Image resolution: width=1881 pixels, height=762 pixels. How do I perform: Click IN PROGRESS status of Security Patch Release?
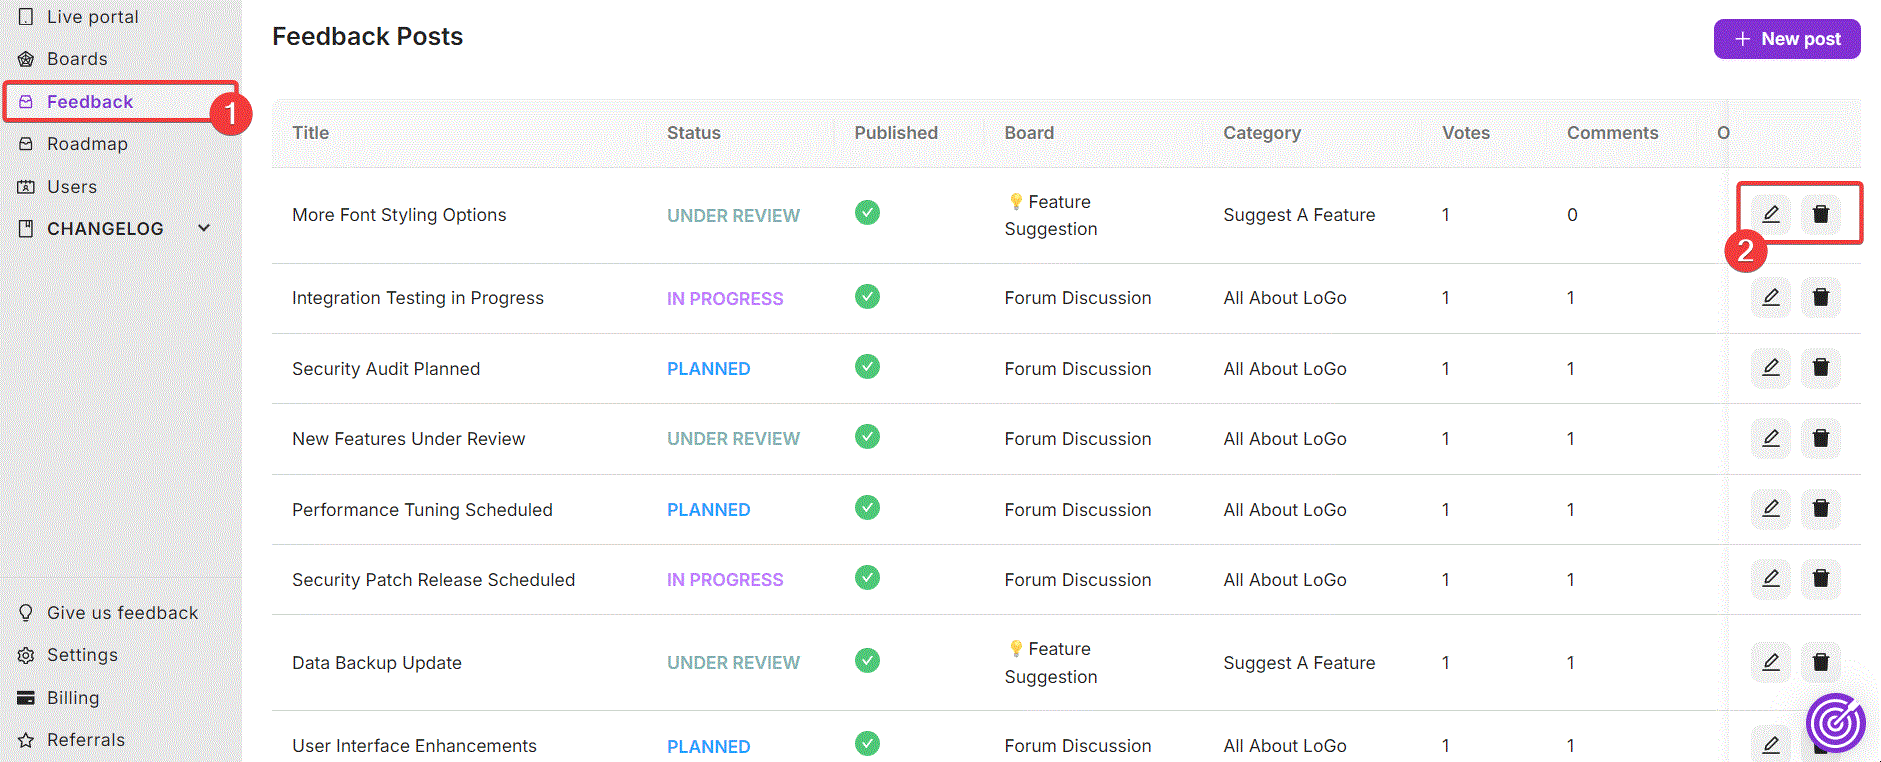click(725, 580)
